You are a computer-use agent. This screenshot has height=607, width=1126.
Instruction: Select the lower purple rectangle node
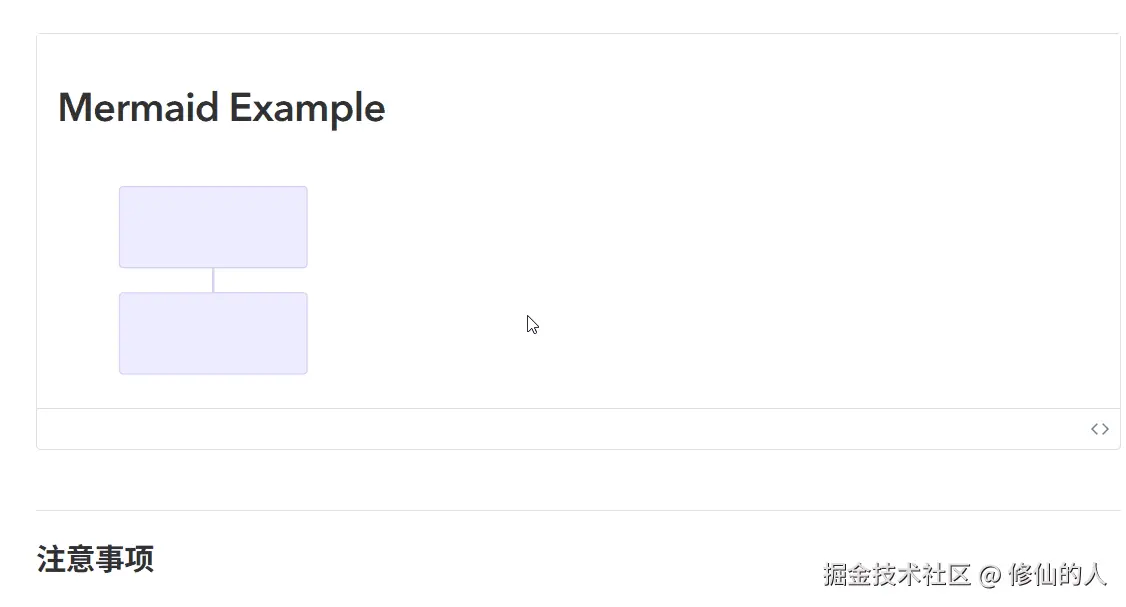tap(213, 333)
